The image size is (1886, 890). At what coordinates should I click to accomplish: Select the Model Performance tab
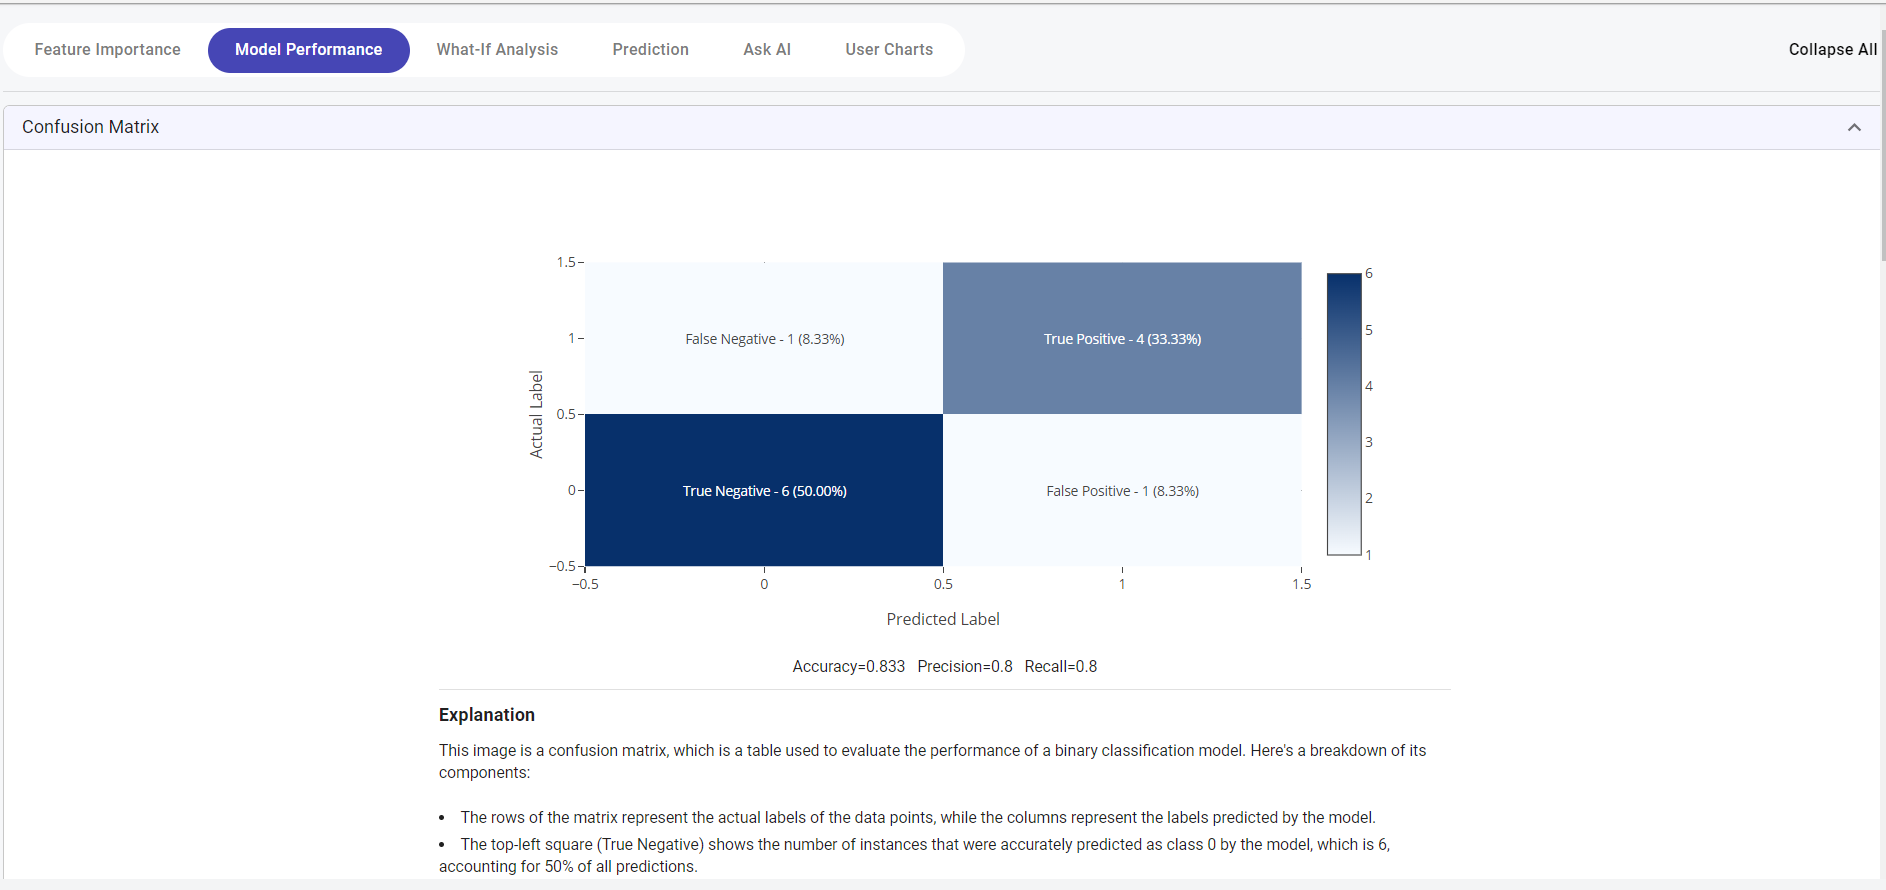[x=308, y=50]
